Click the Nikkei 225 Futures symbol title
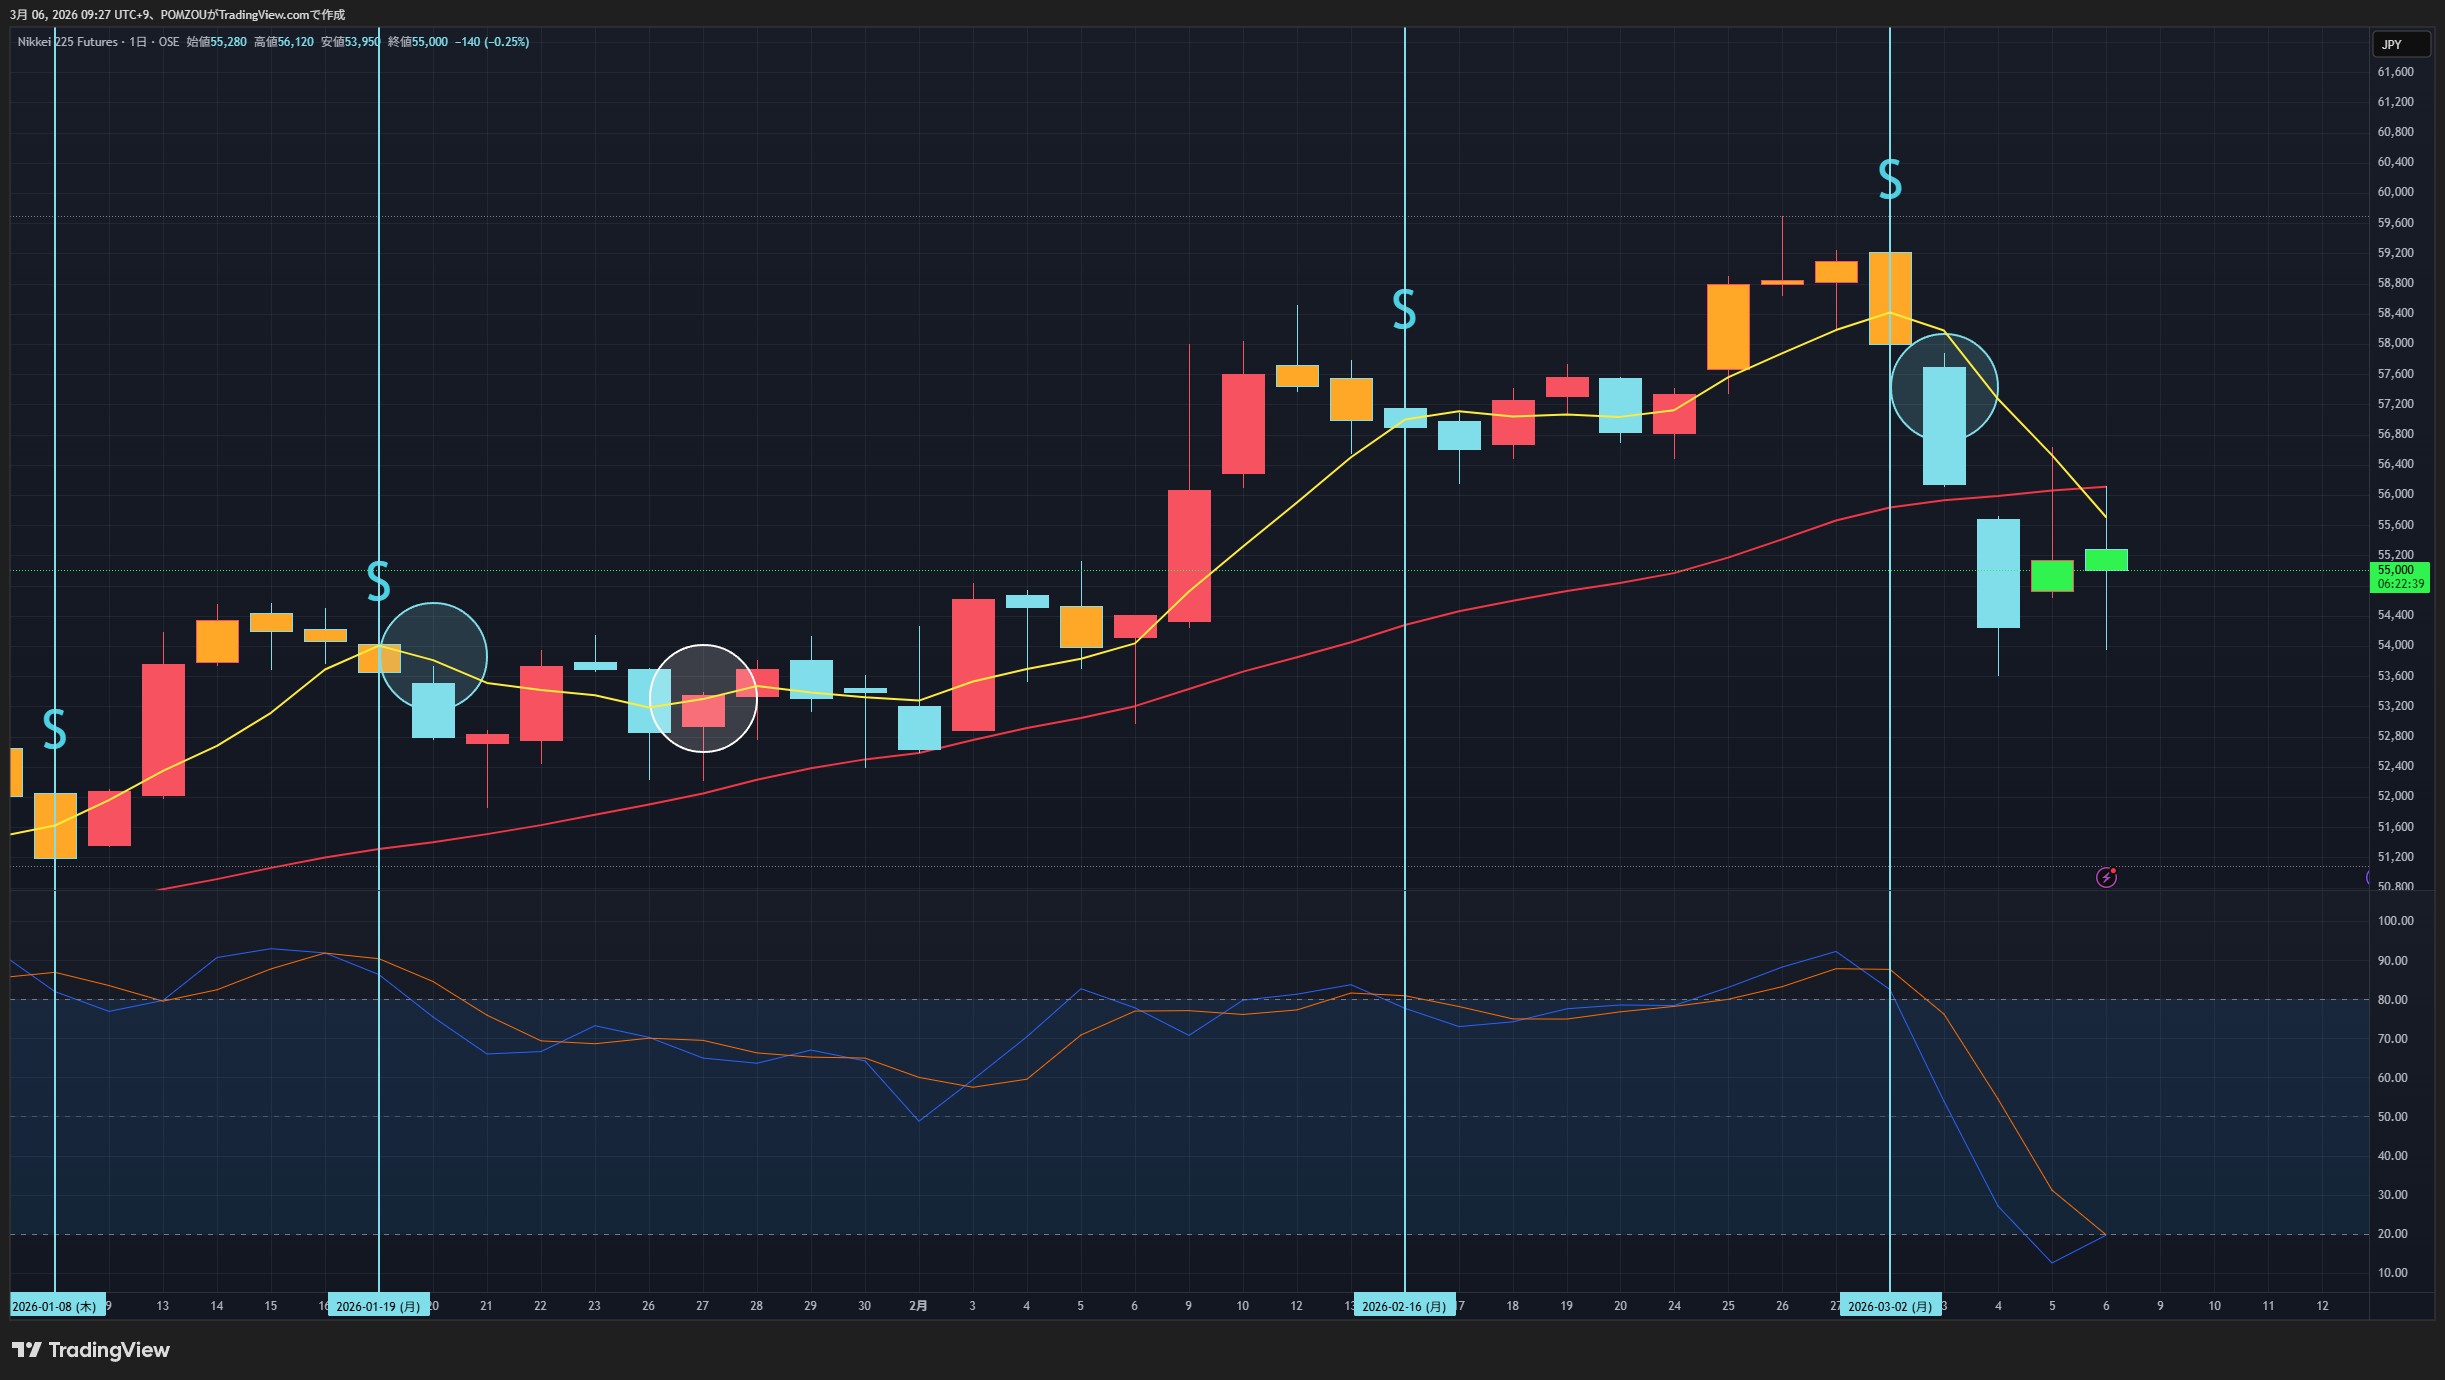 click(68, 42)
